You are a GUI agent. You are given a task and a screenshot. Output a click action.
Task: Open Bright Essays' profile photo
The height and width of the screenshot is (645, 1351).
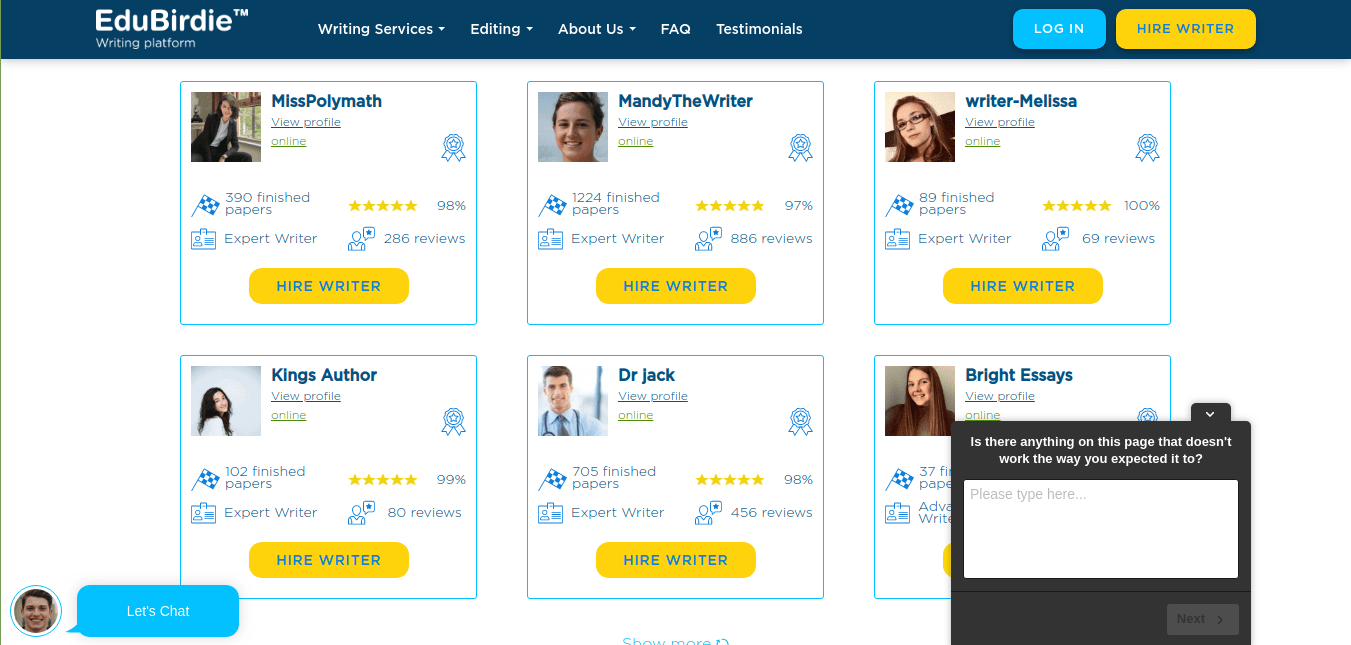click(x=920, y=401)
